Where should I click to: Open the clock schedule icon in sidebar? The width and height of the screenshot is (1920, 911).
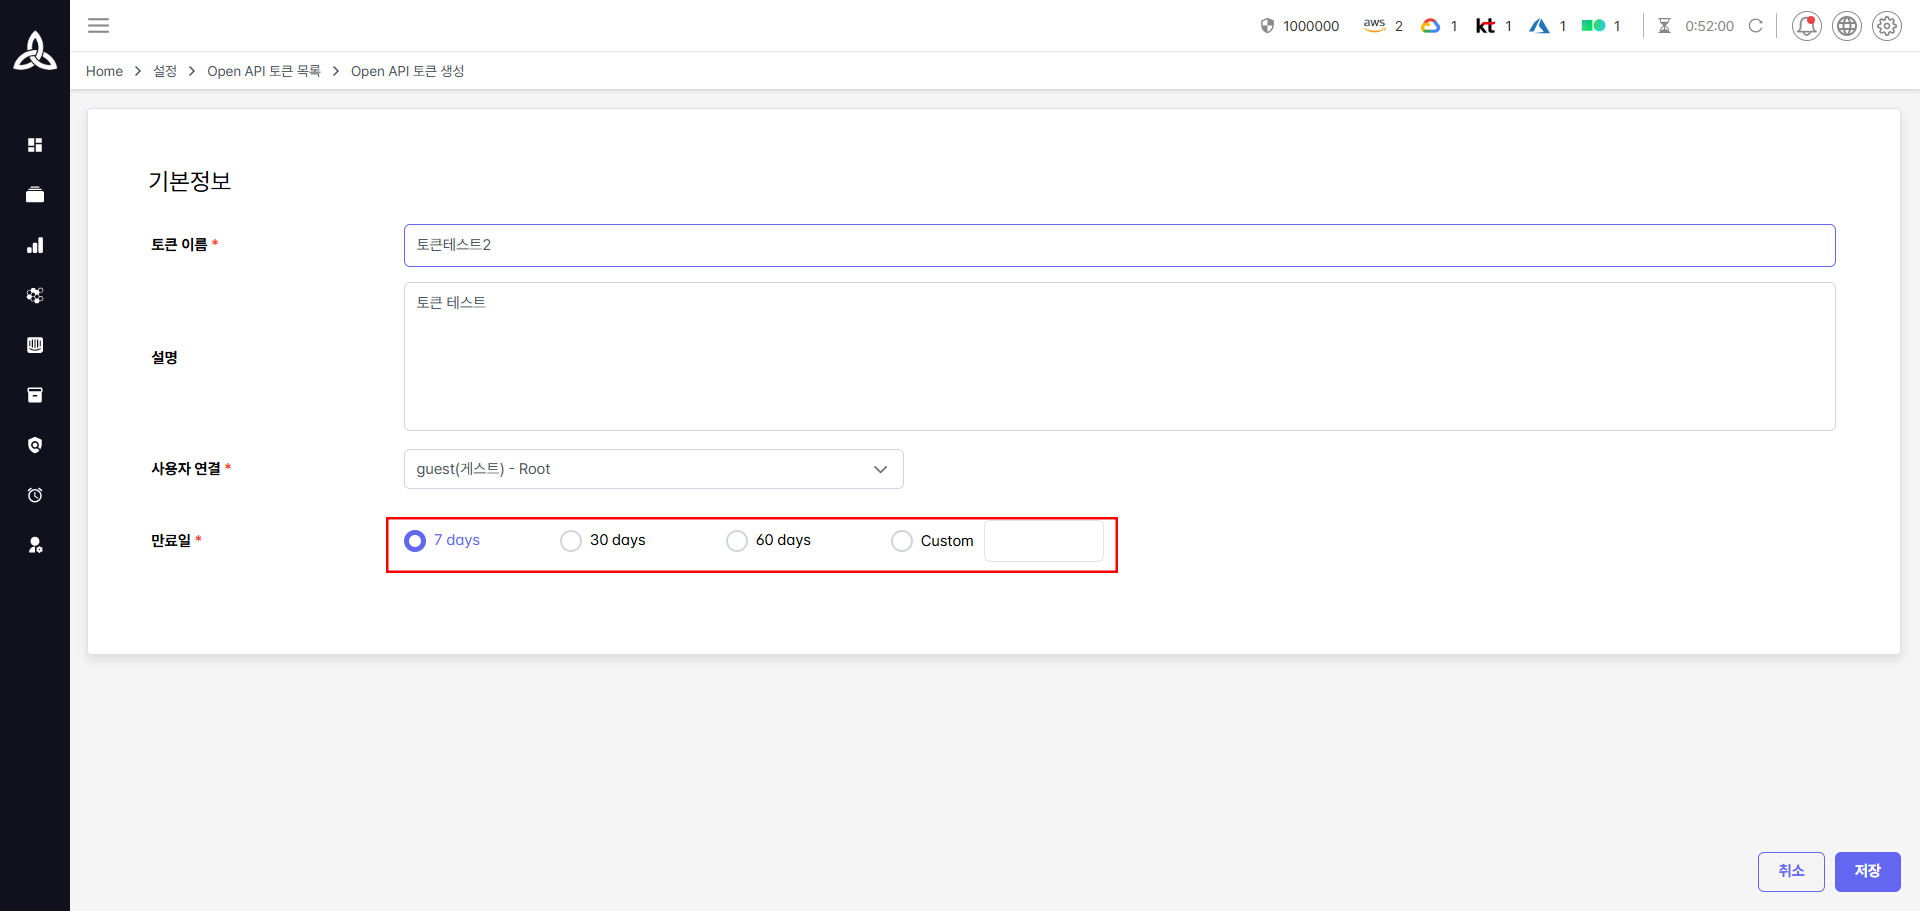(35, 495)
